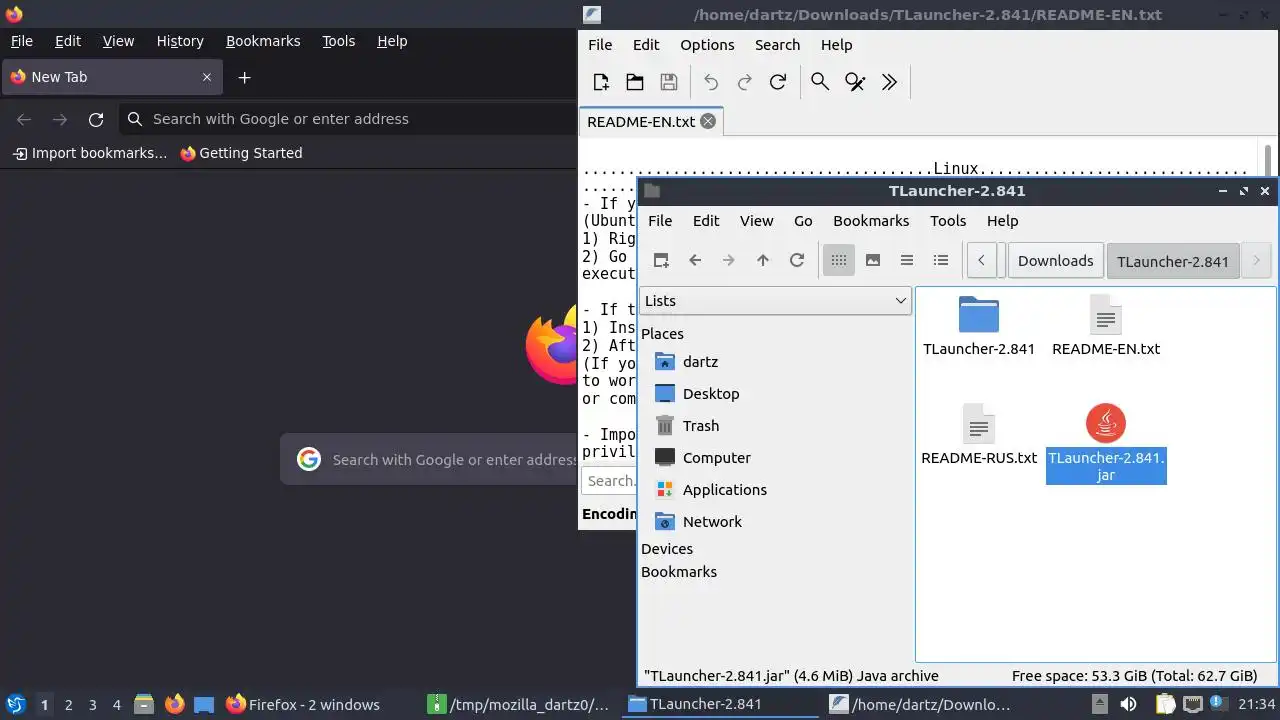
Task: Switch to workspace 2 in the taskbar
Action: [x=68, y=705]
